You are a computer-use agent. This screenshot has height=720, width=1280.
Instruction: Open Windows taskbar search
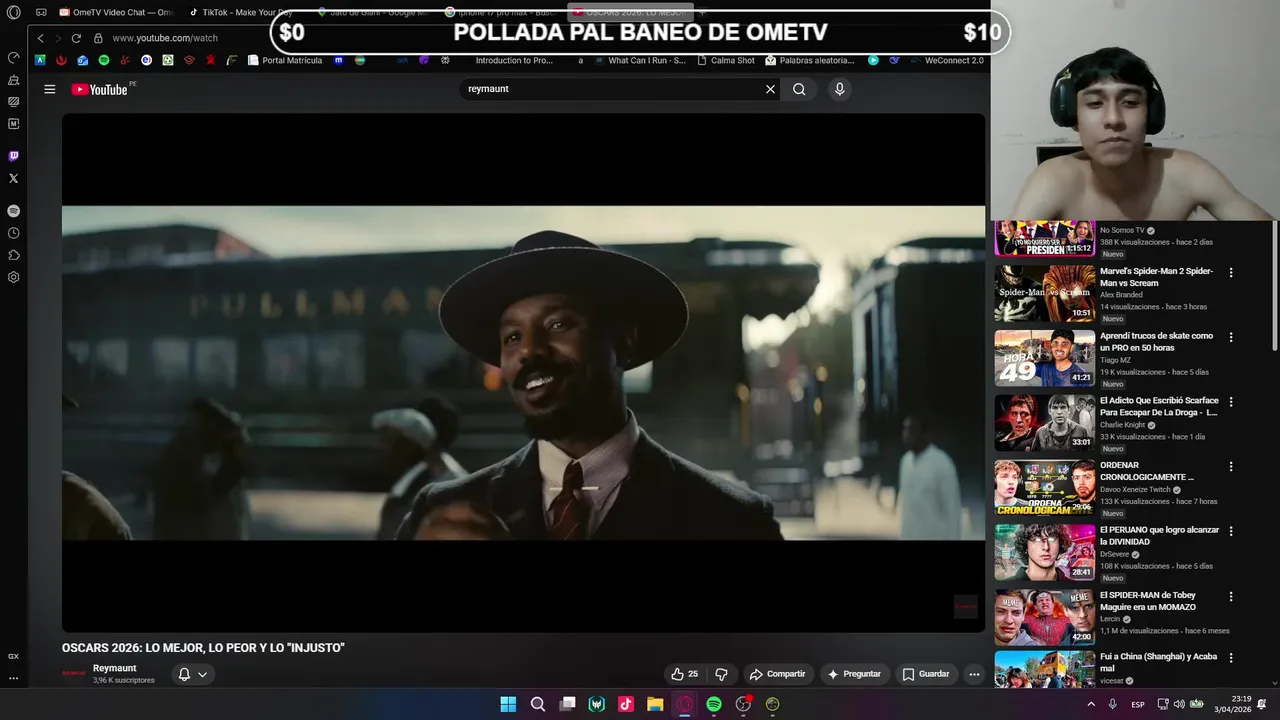point(538,704)
